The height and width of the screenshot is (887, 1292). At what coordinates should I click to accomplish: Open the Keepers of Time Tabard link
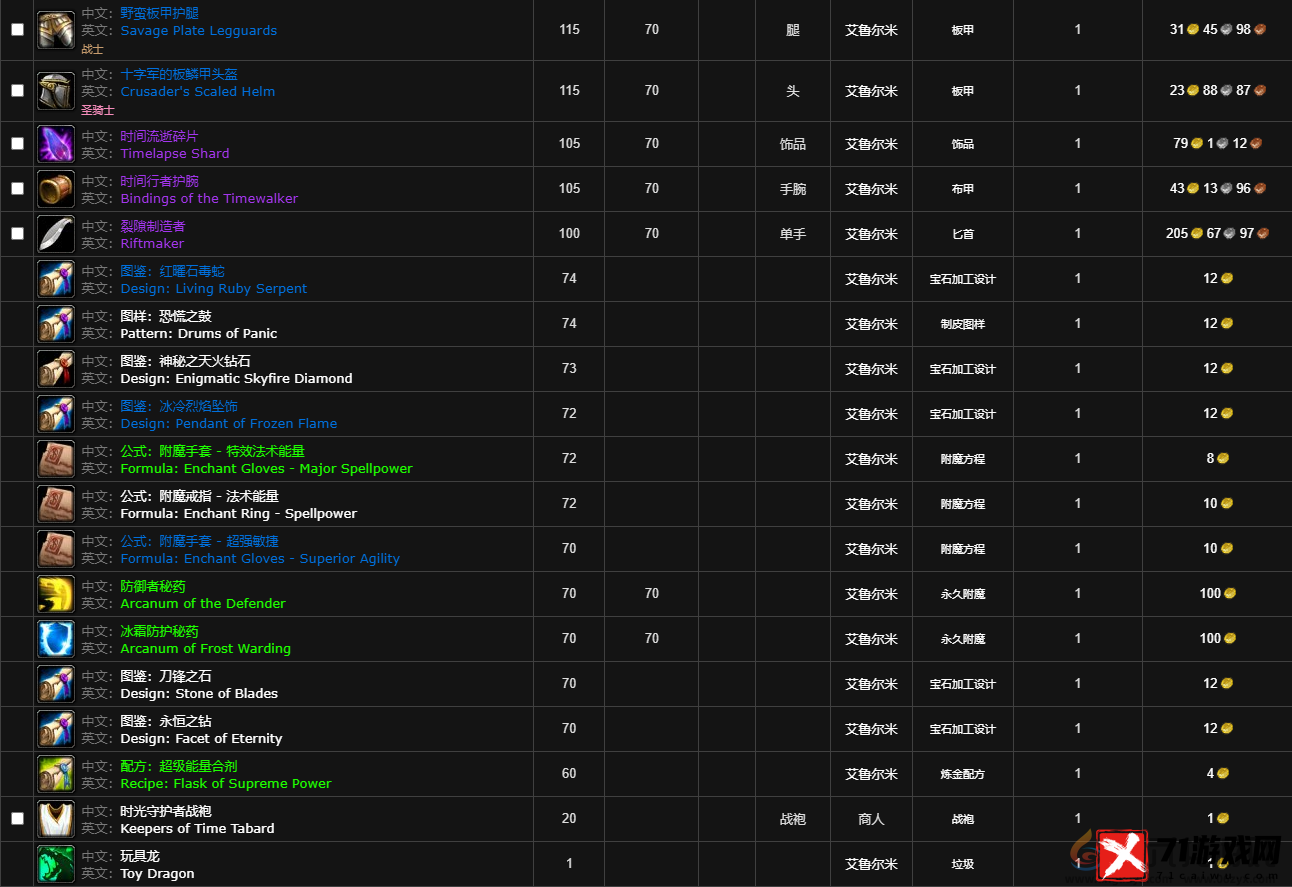pyautogui.click(x=197, y=829)
